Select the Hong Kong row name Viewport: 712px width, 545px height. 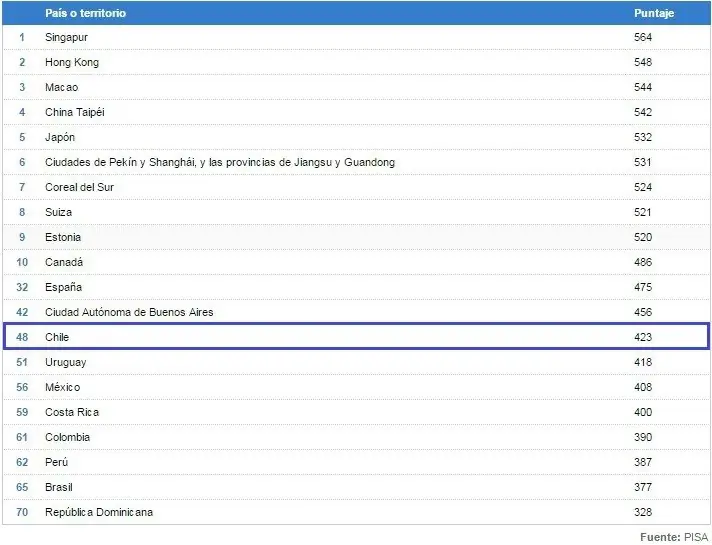pyautogui.click(x=72, y=62)
